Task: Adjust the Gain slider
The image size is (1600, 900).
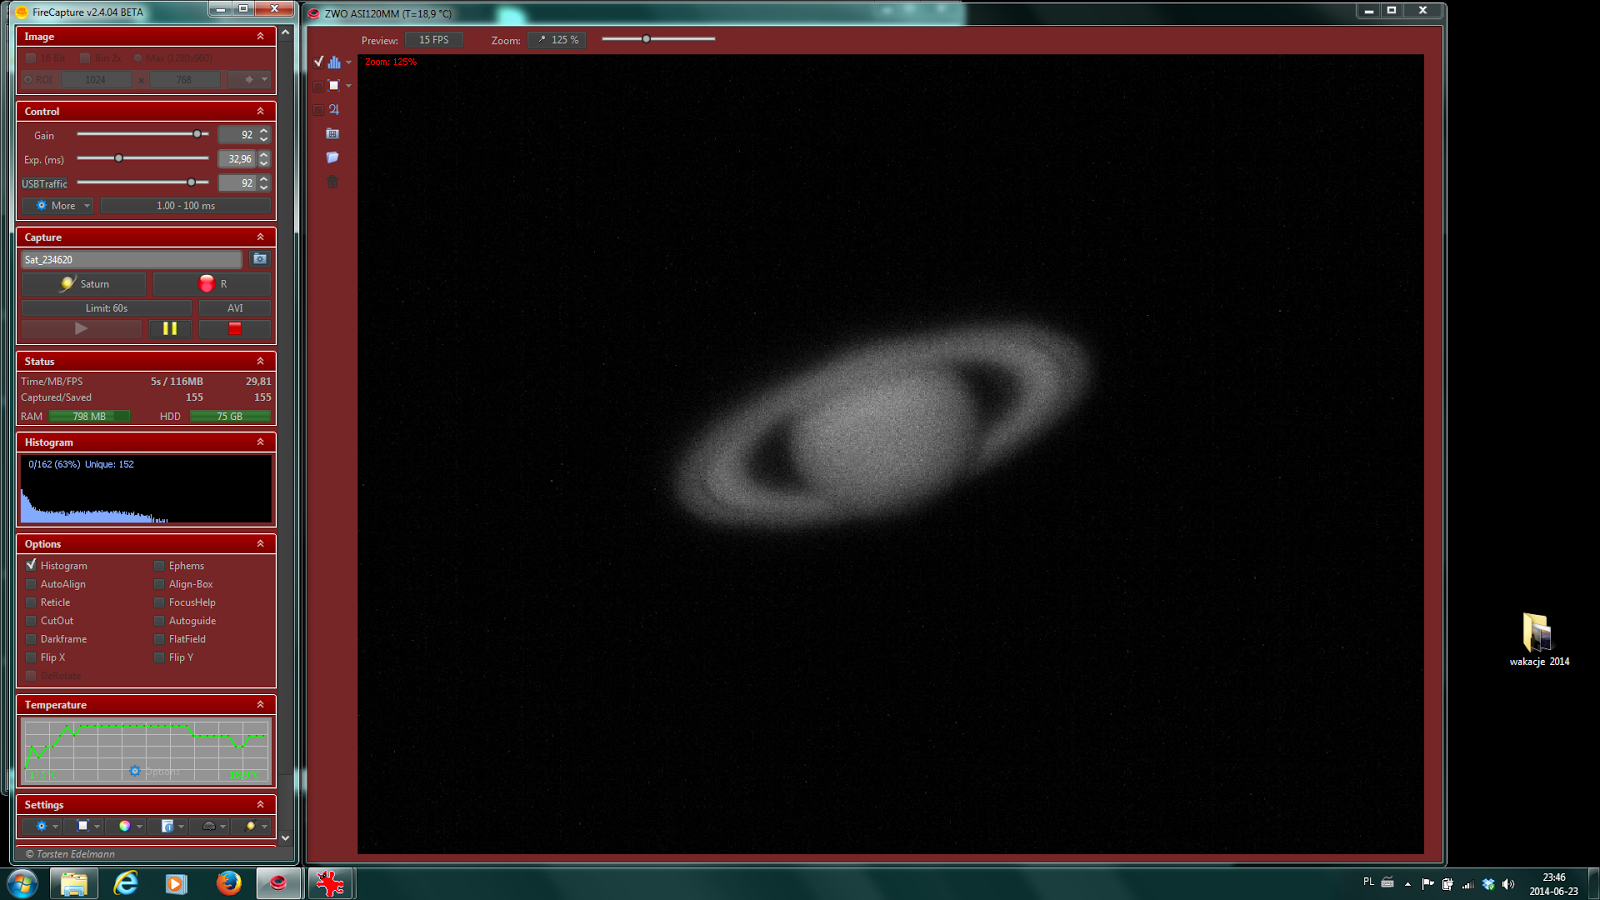Action: point(196,134)
